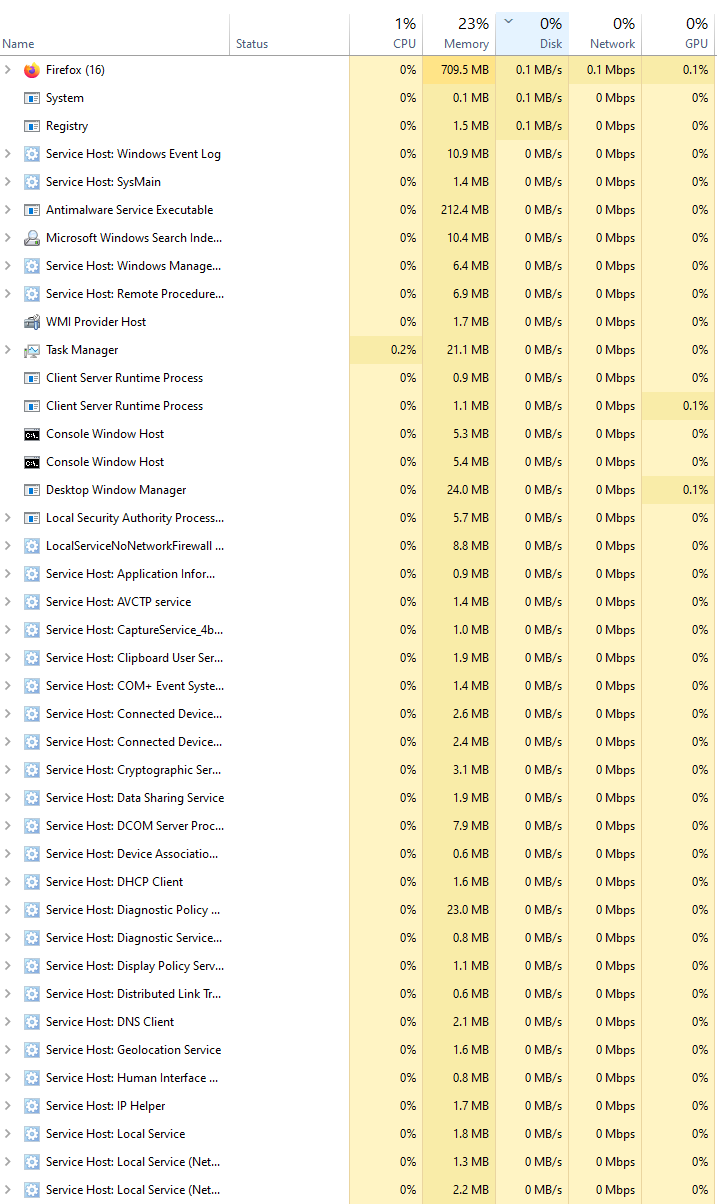Select Windows Event Log memory 10.9 MB

467,154
